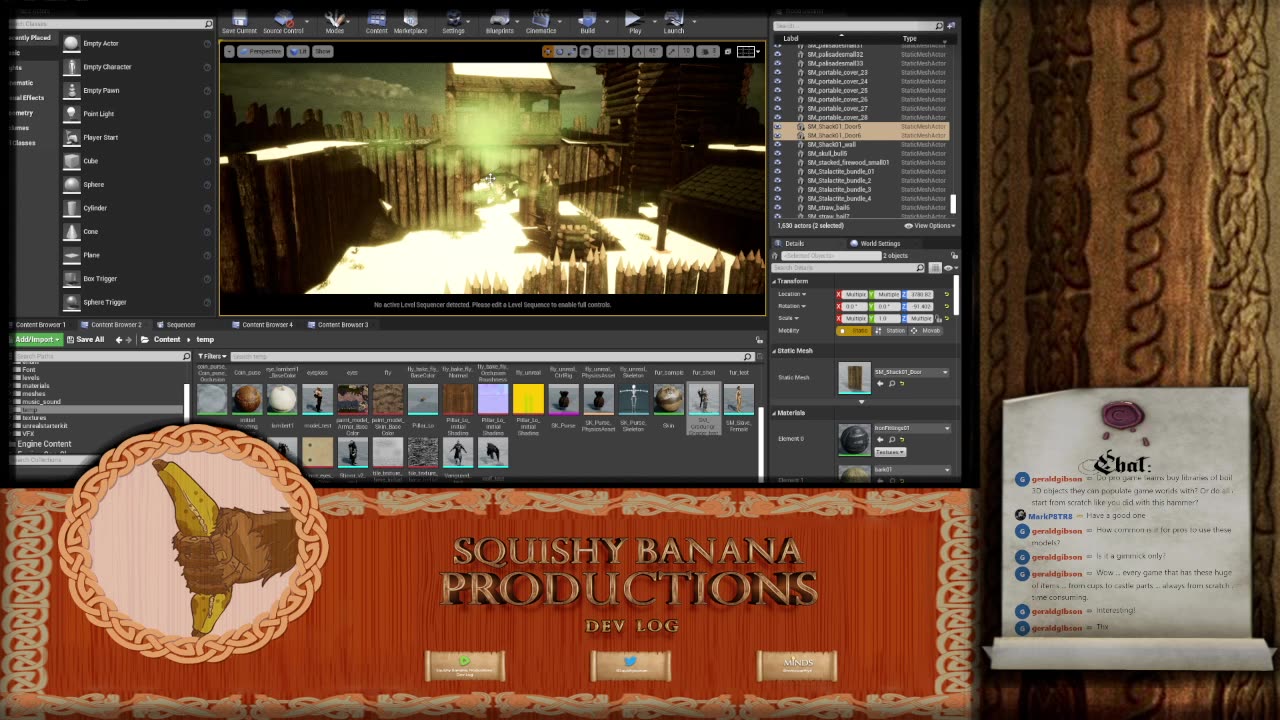Click the Twitter bird link in banner
The image size is (1280, 720).
pos(630,664)
